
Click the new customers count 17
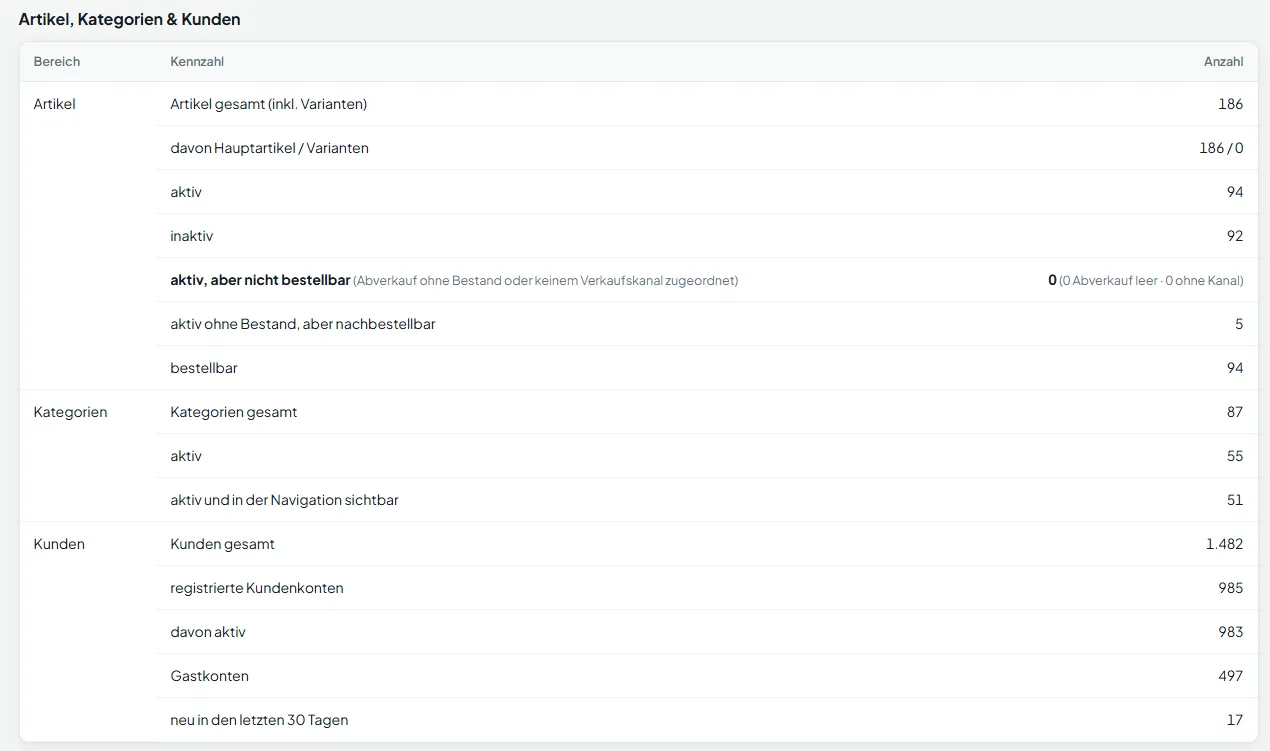[x=1236, y=720]
